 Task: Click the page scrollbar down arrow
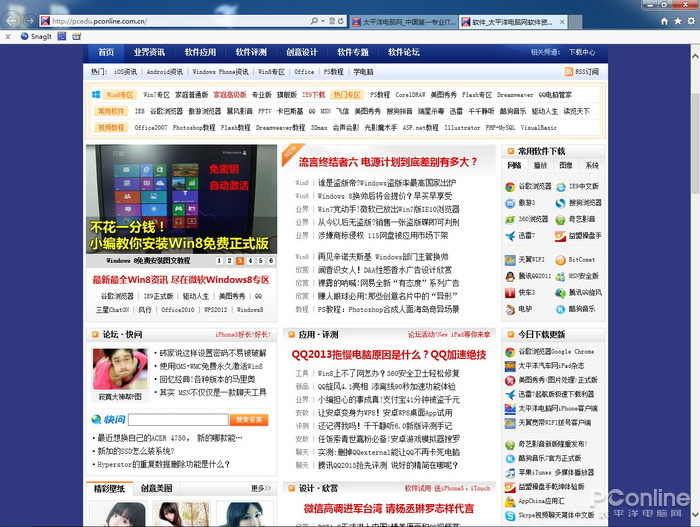695,515
